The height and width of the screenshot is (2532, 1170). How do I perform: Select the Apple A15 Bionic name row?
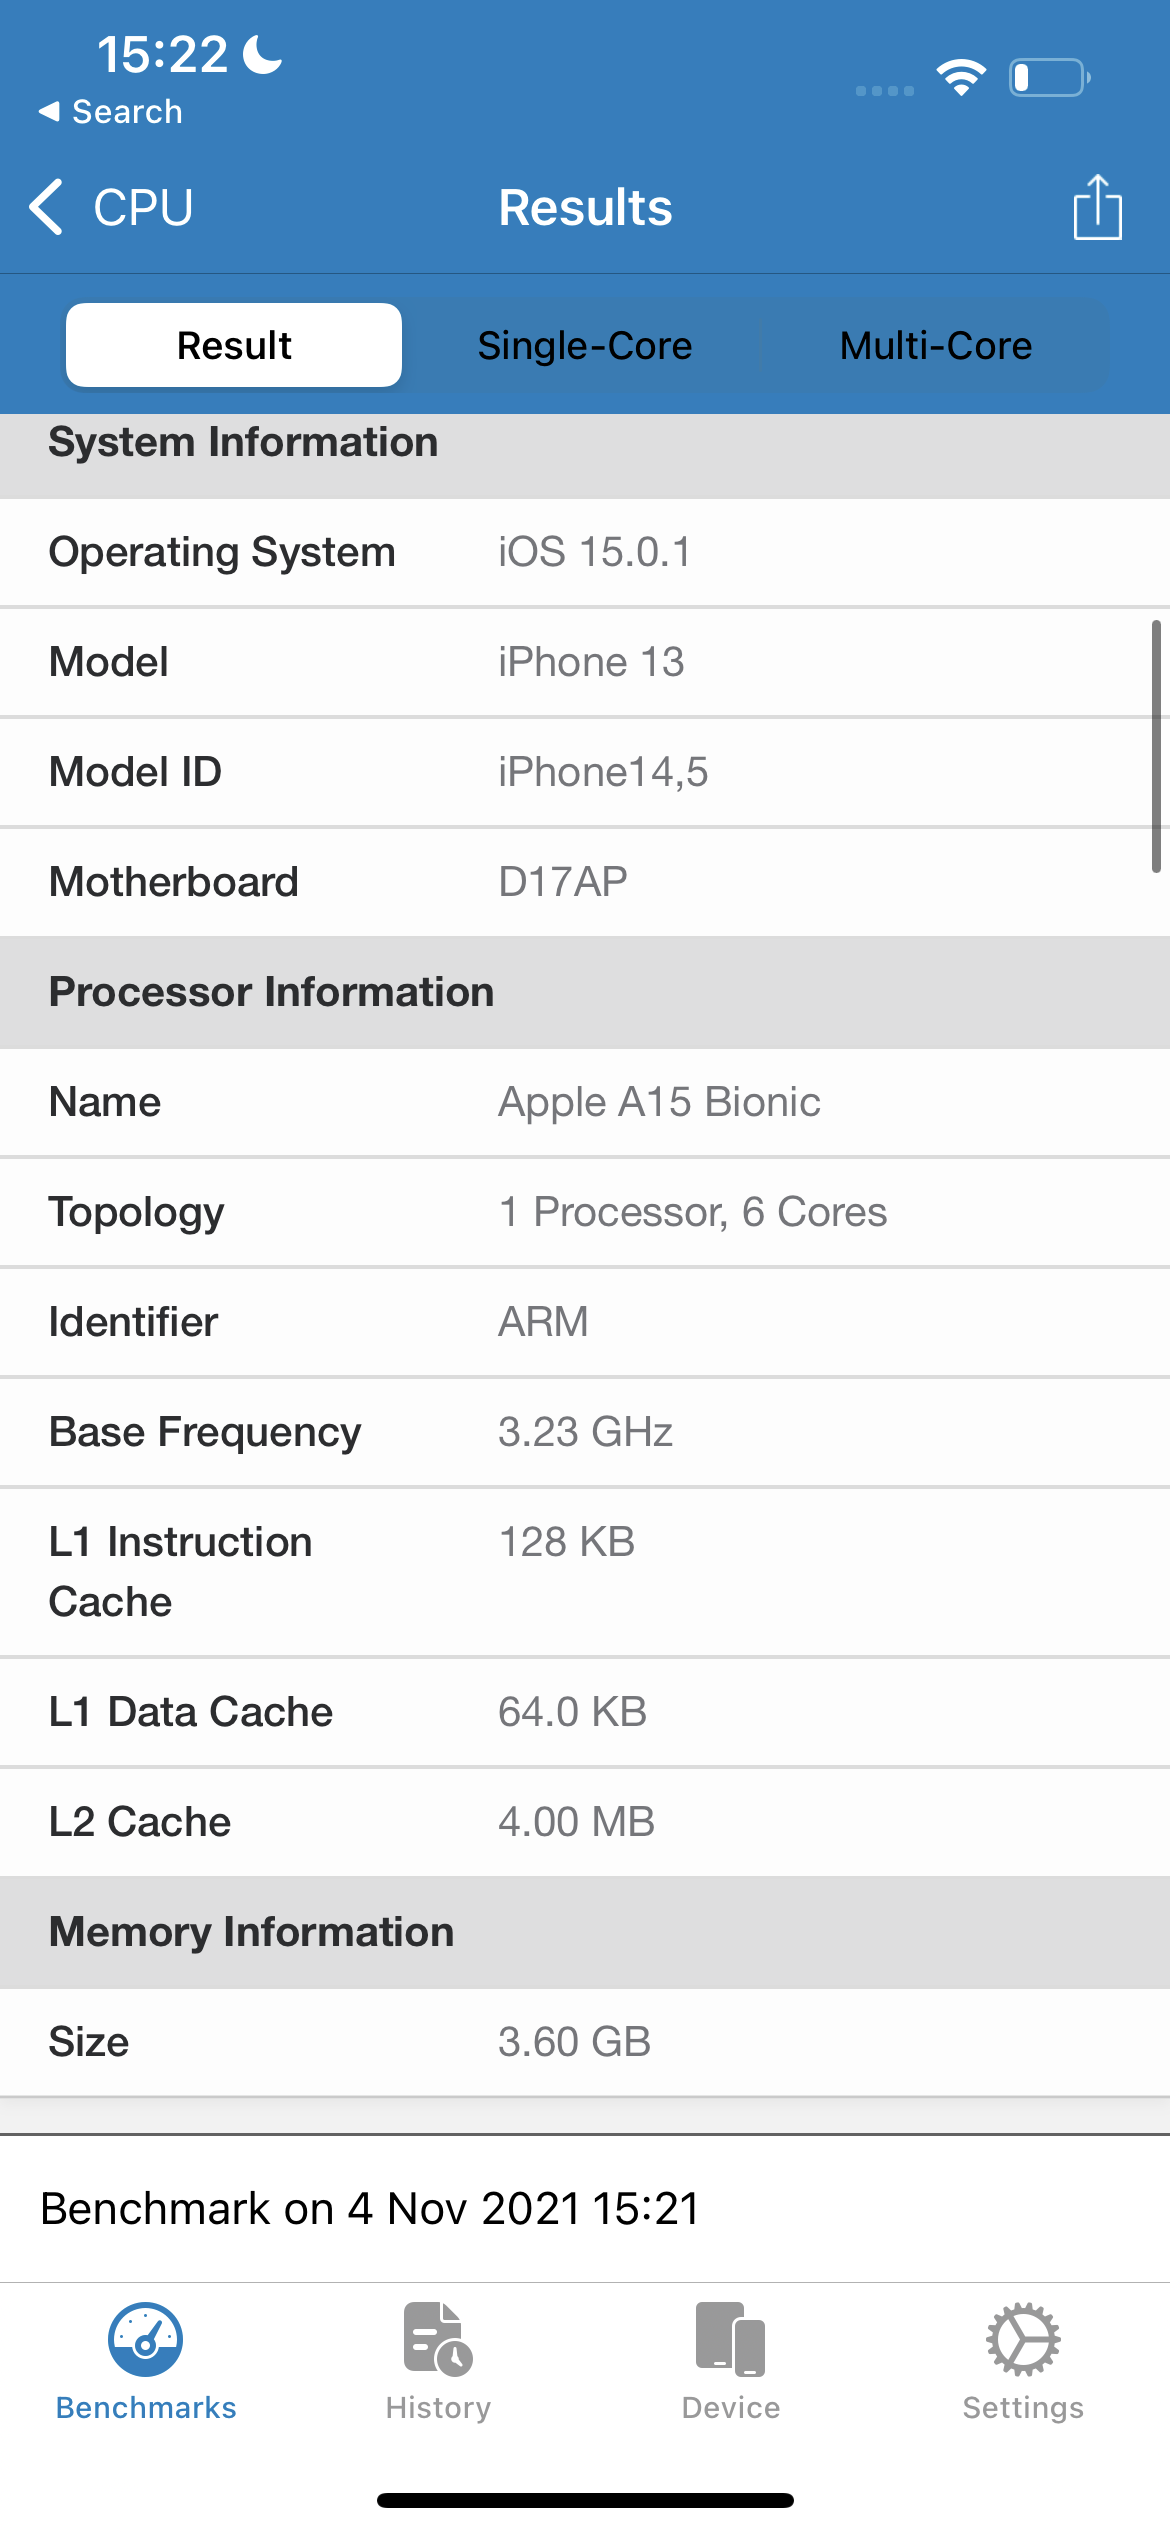tap(585, 1102)
